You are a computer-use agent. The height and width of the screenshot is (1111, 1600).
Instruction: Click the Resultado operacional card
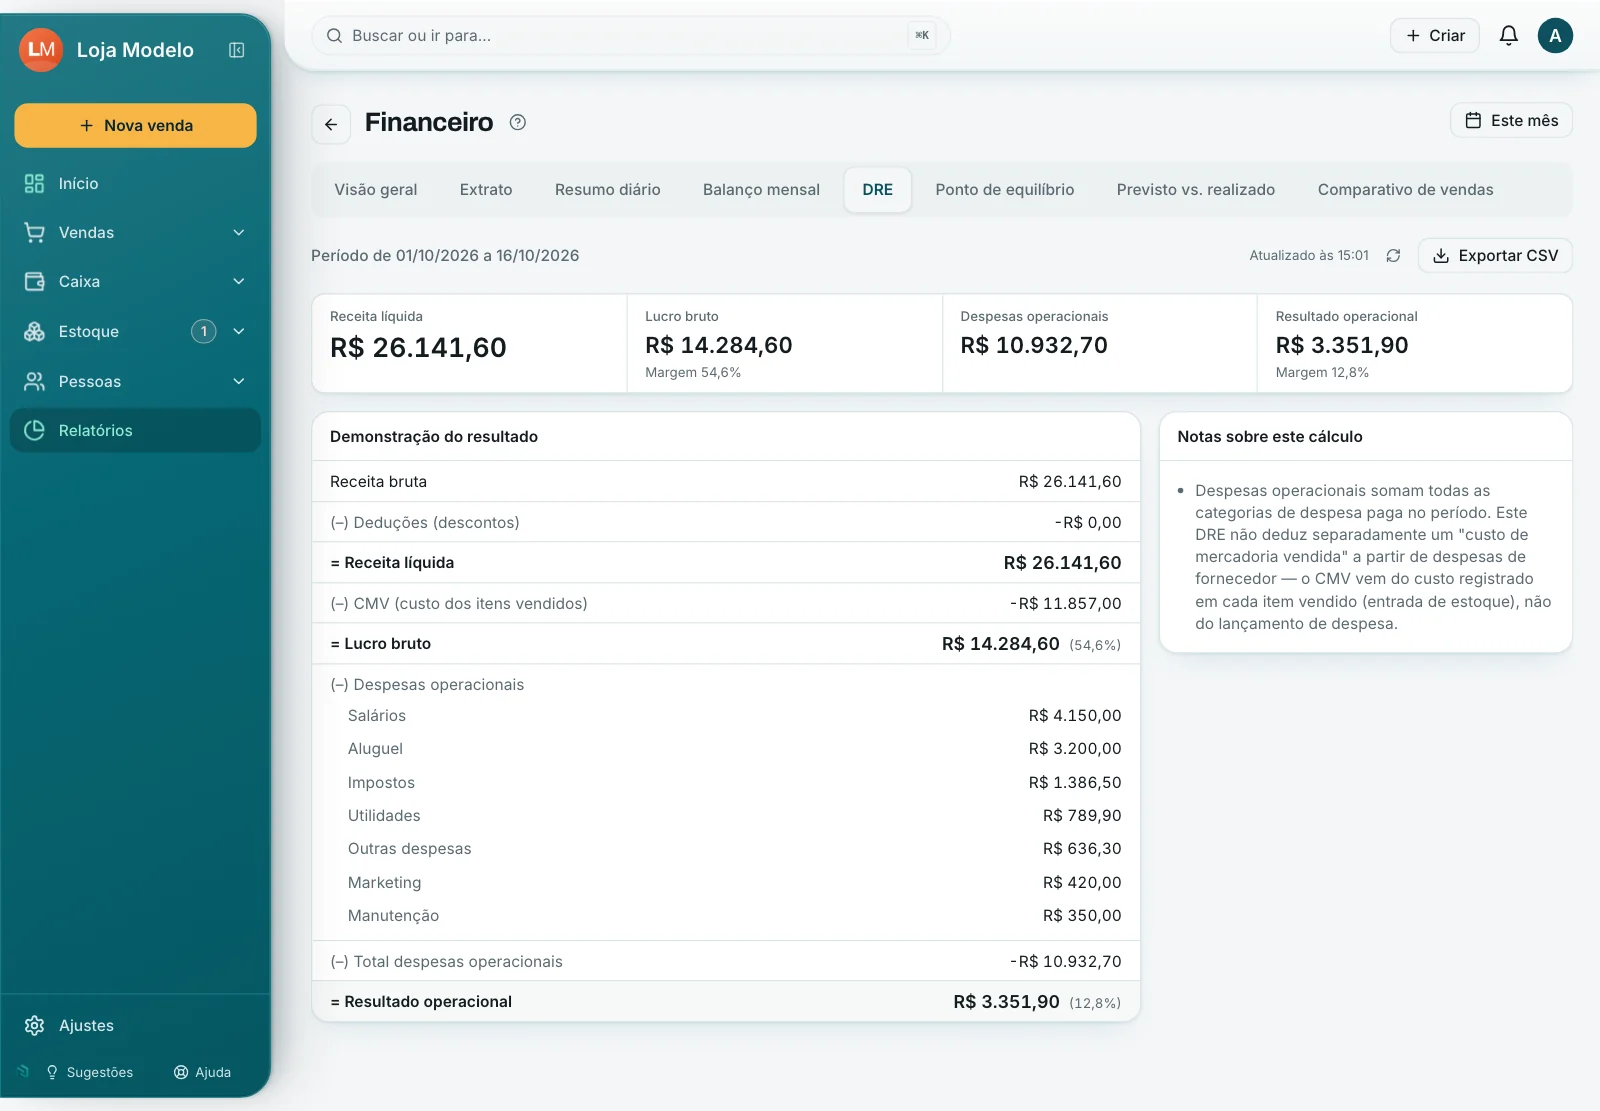pyautogui.click(x=1415, y=344)
